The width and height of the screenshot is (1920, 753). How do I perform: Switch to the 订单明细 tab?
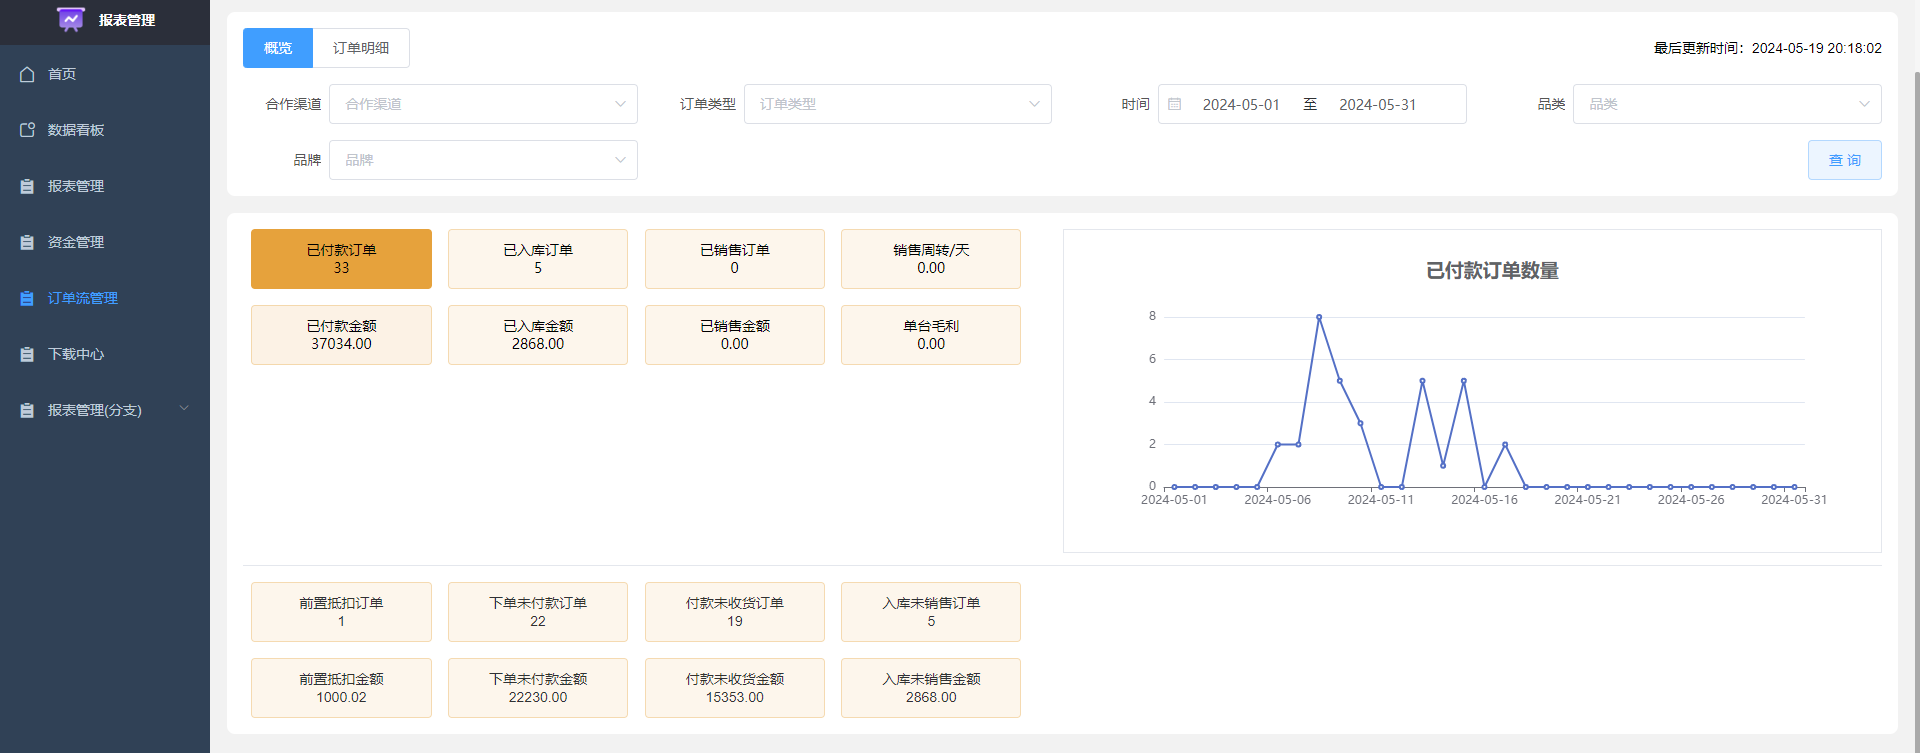[x=361, y=48]
